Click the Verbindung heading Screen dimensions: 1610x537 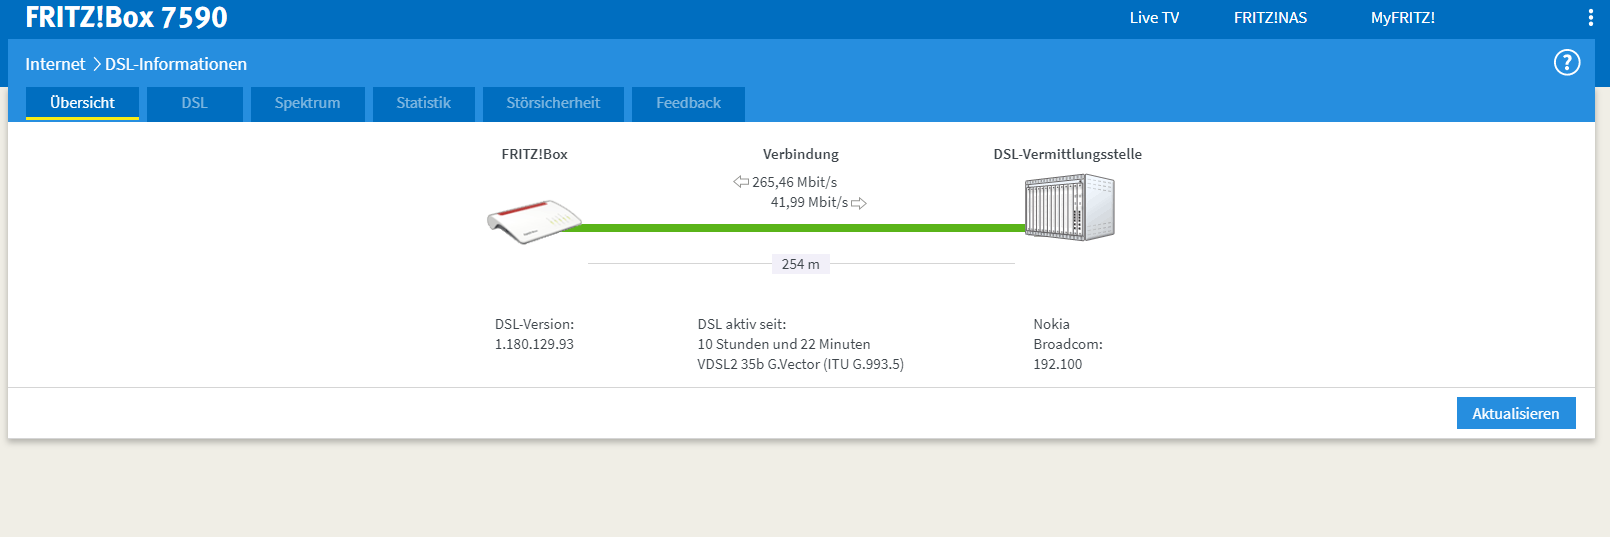click(x=800, y=154)
